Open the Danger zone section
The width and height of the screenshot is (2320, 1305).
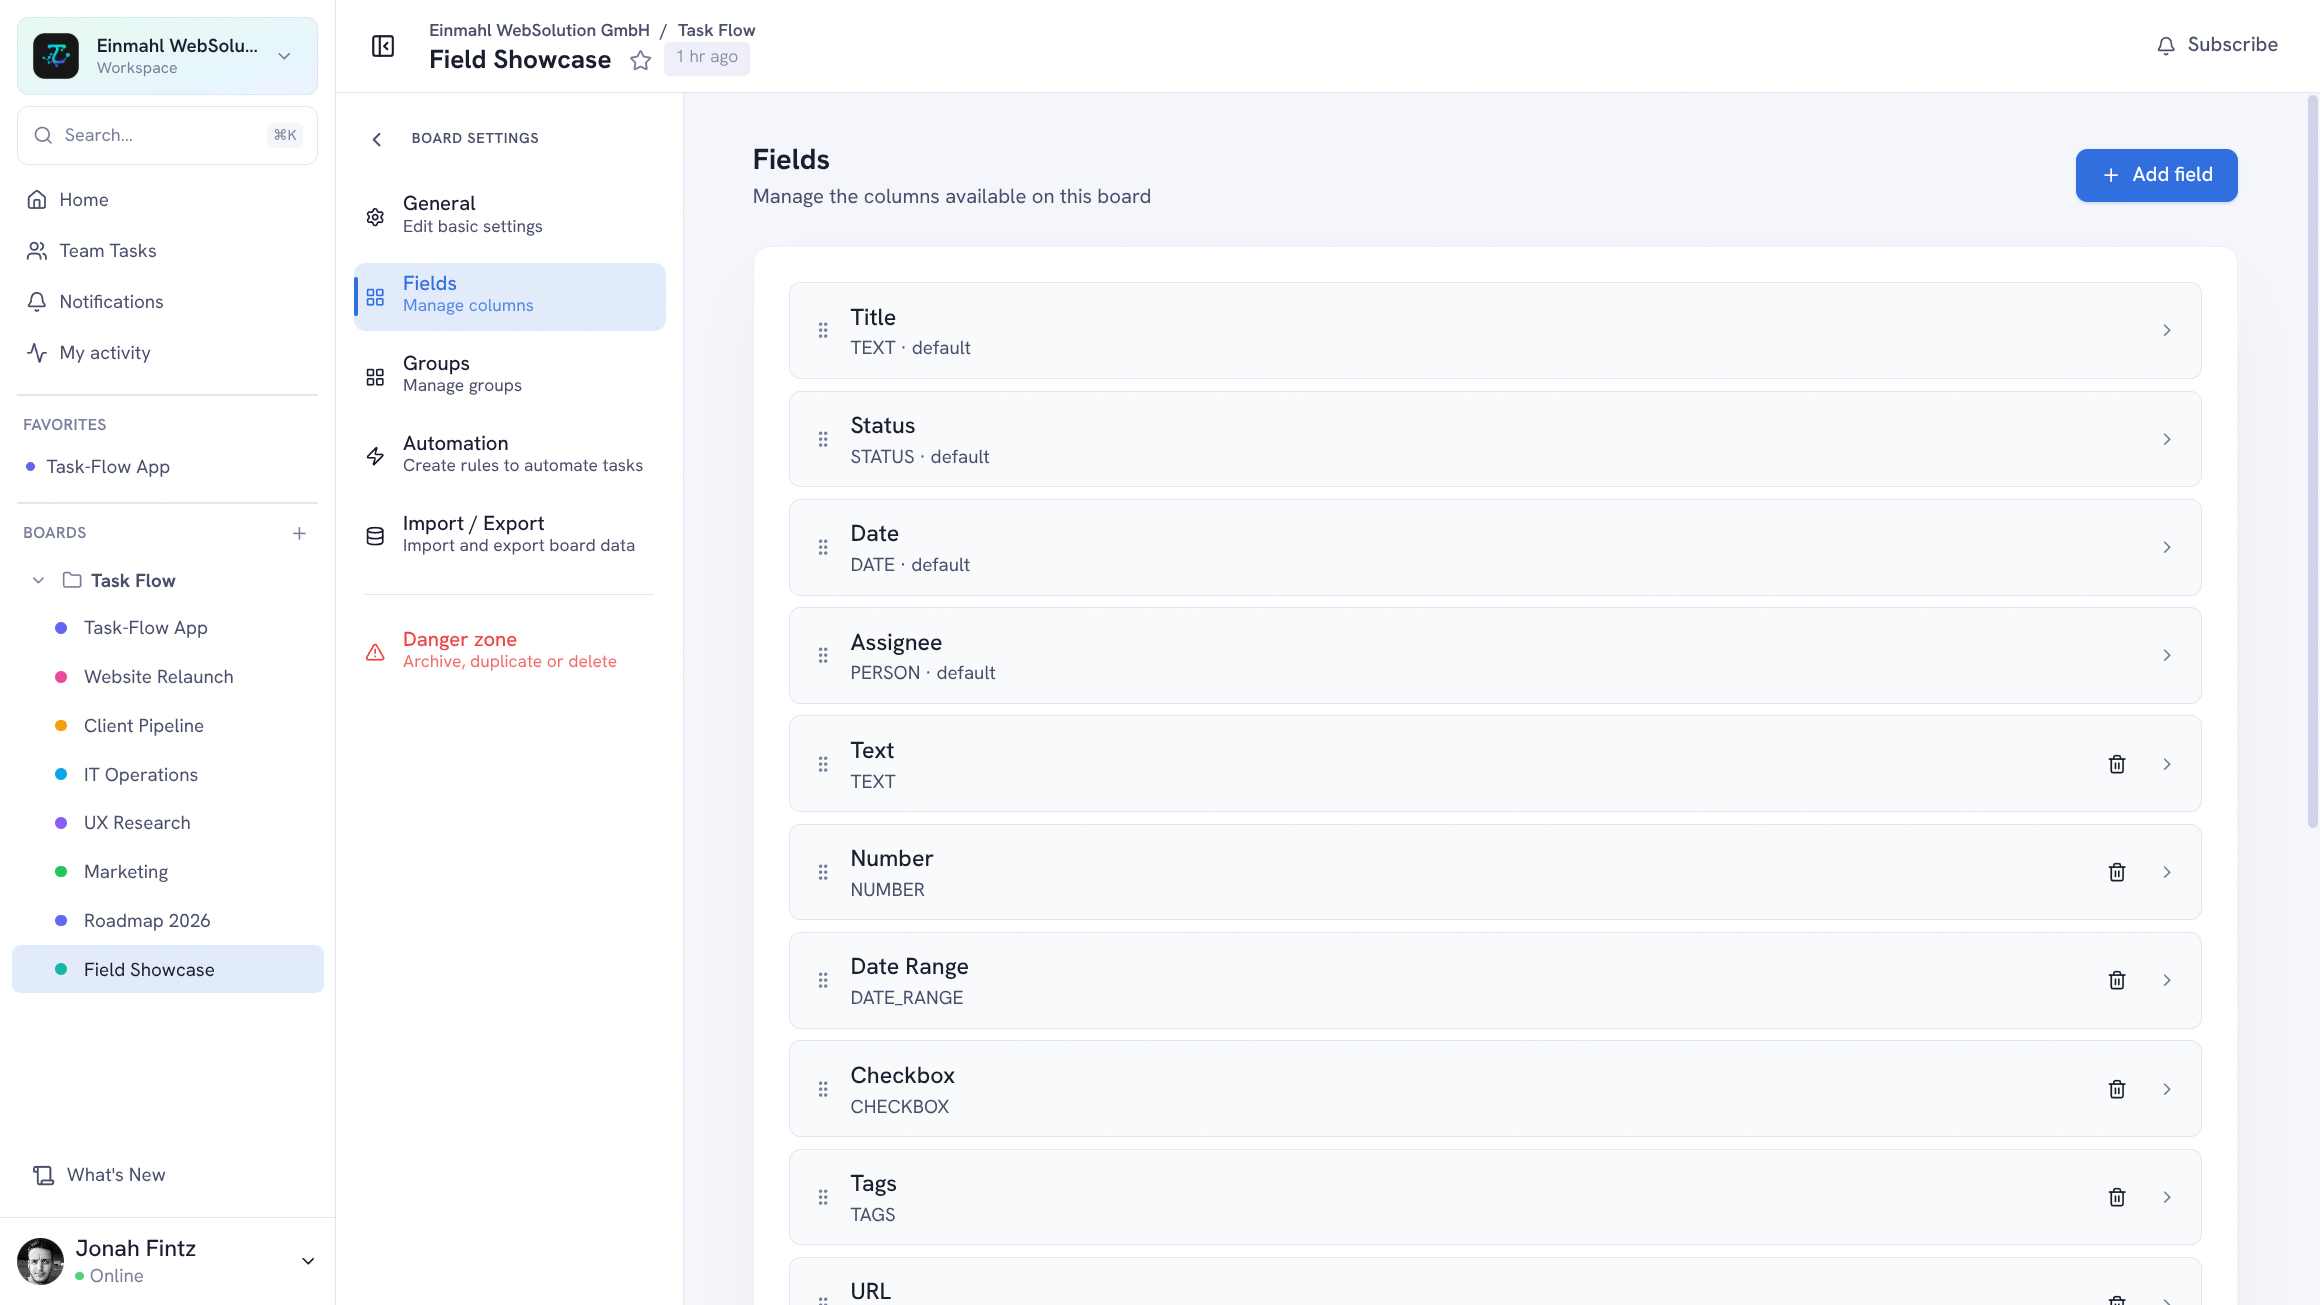click(x=510, y=650)
